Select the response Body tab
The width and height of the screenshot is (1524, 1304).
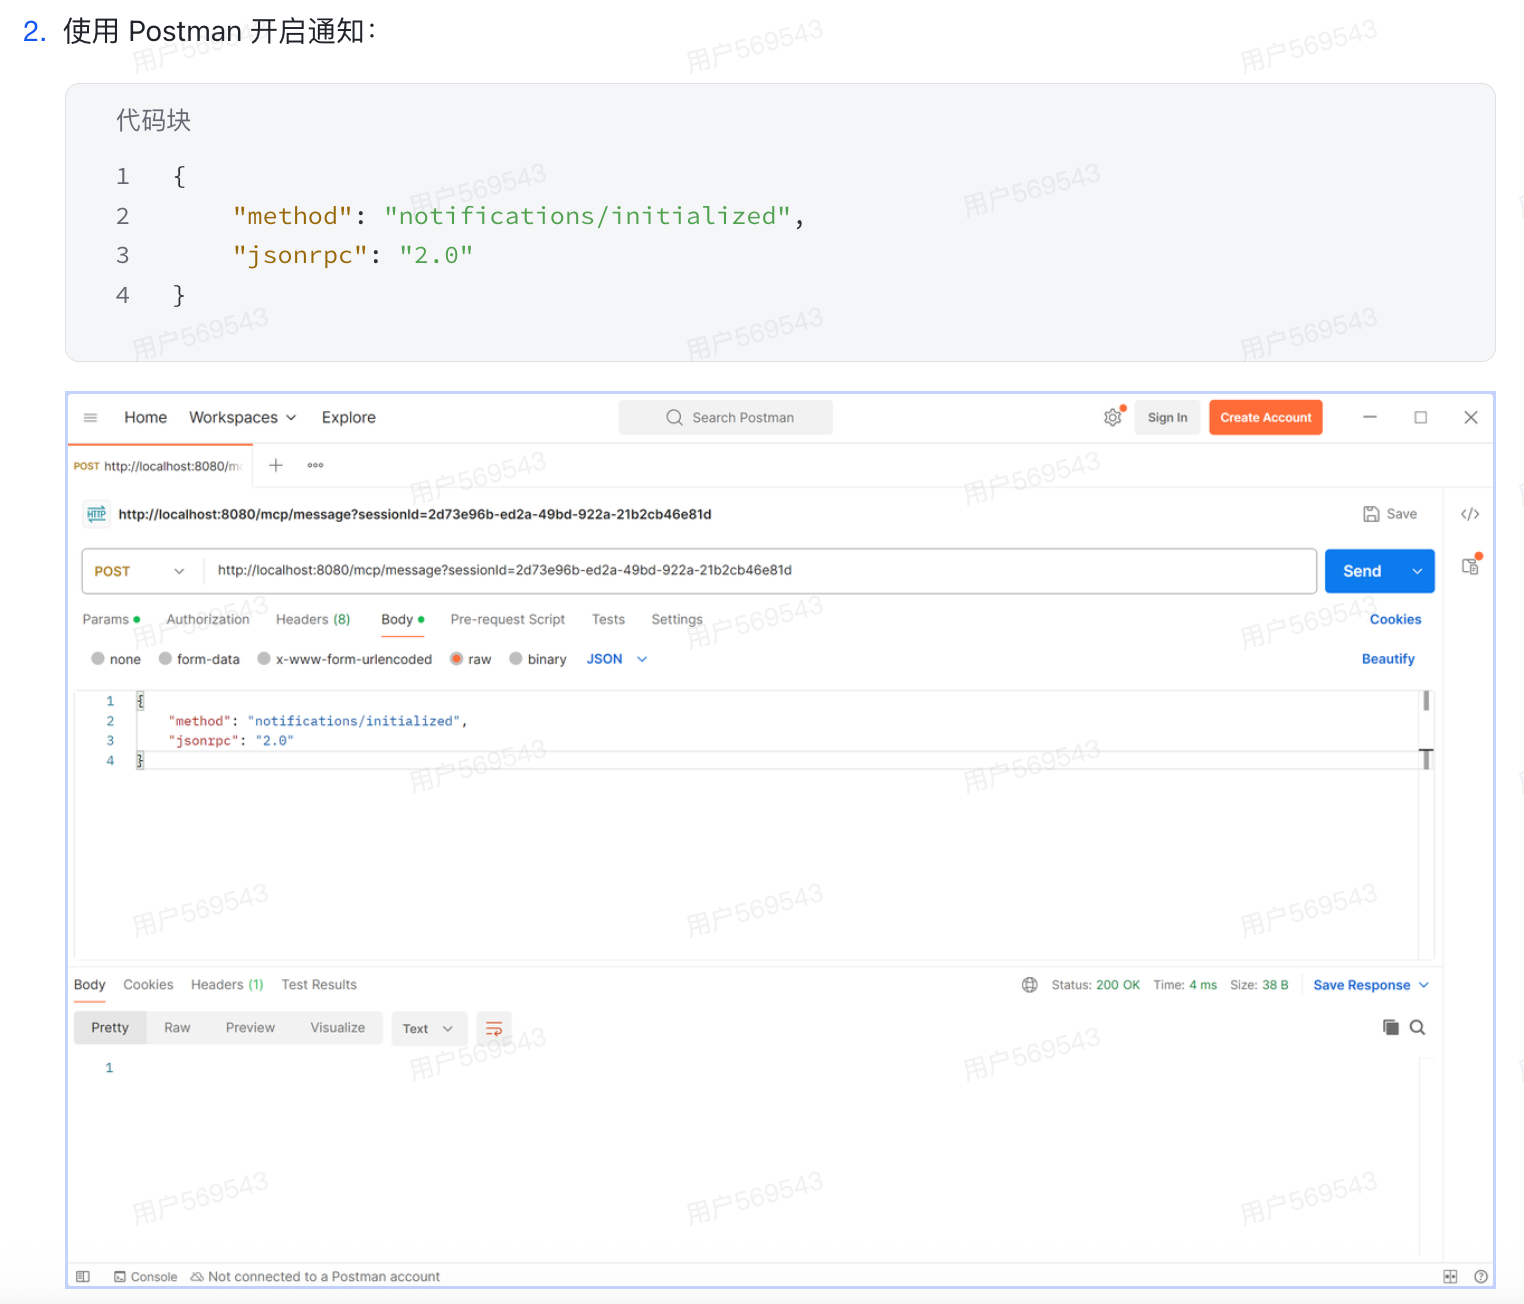(x=89, y=985)
